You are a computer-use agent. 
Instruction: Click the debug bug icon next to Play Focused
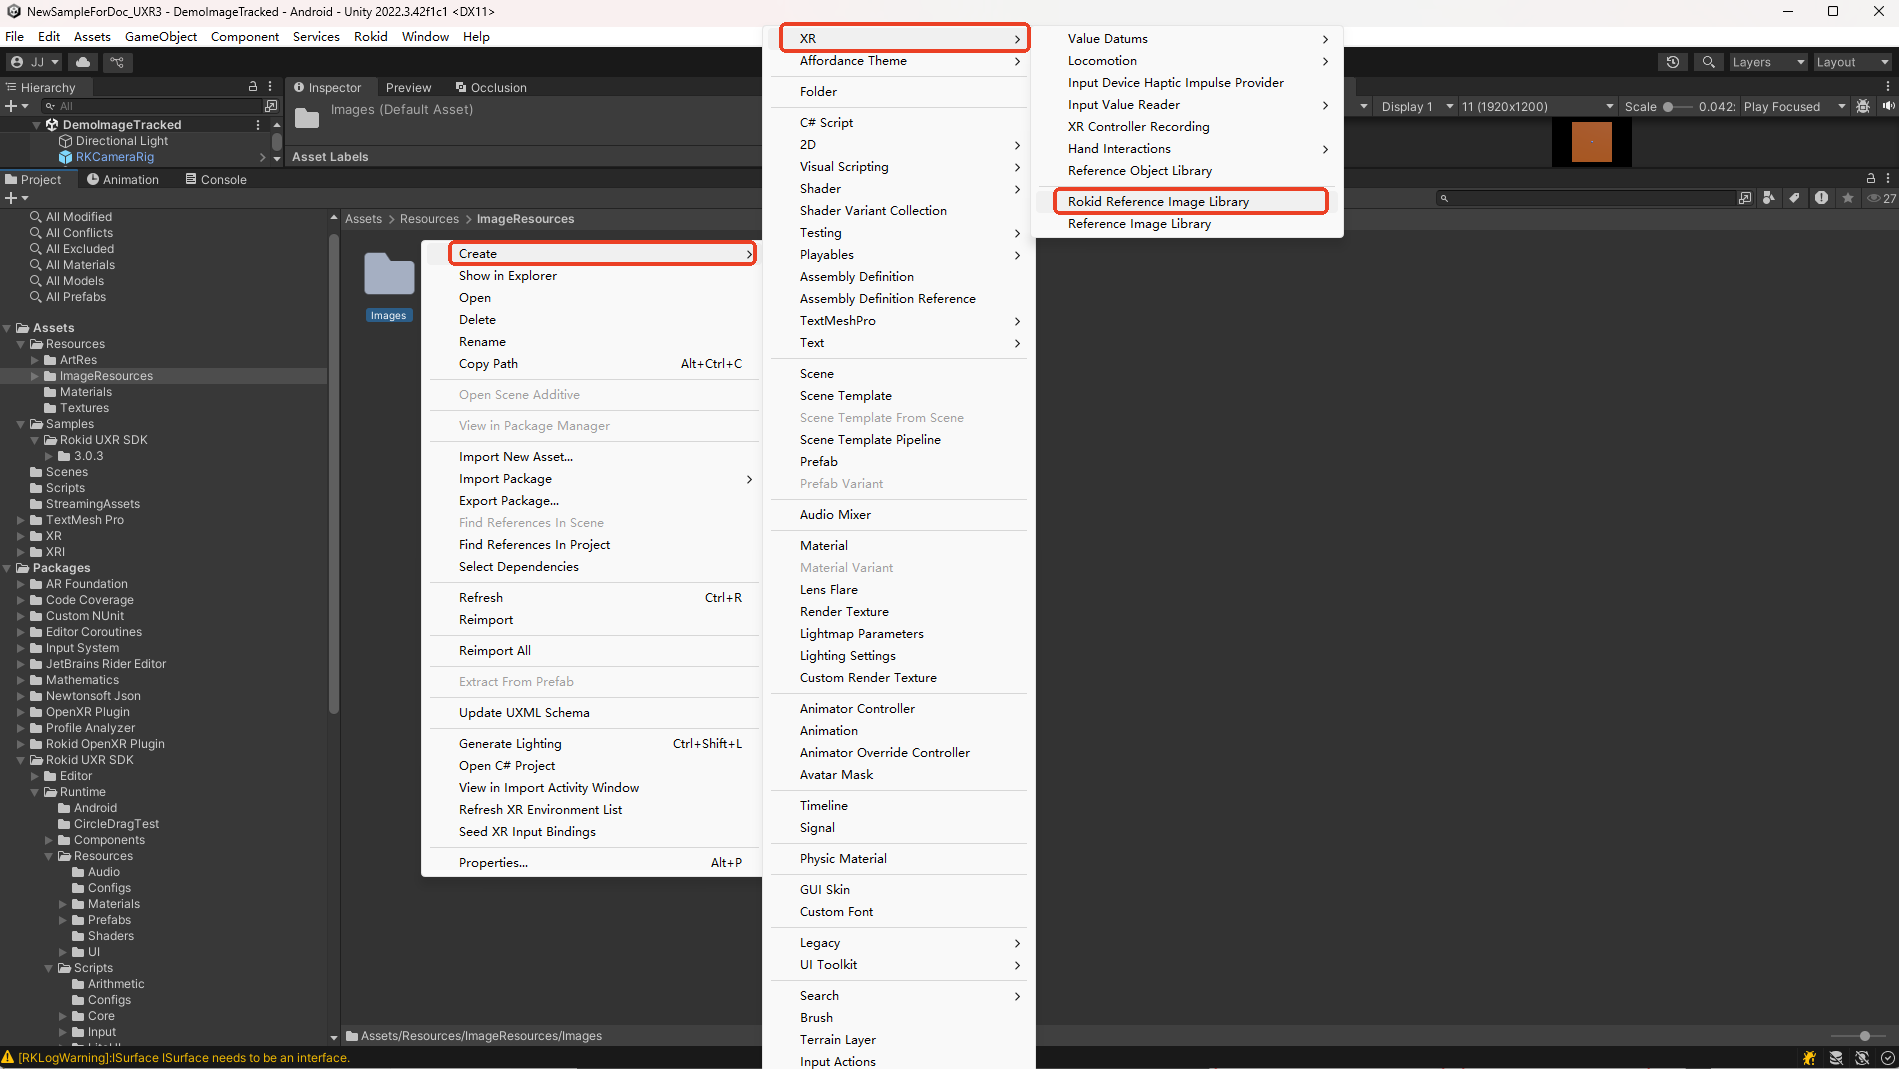pos(1863,106)
